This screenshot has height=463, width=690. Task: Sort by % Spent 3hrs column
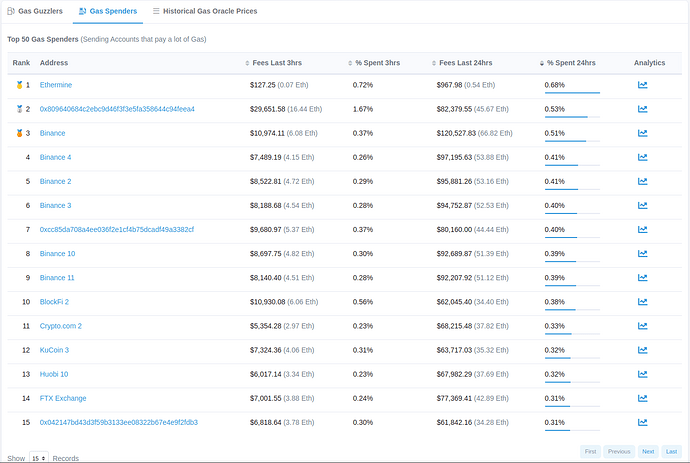374,63
